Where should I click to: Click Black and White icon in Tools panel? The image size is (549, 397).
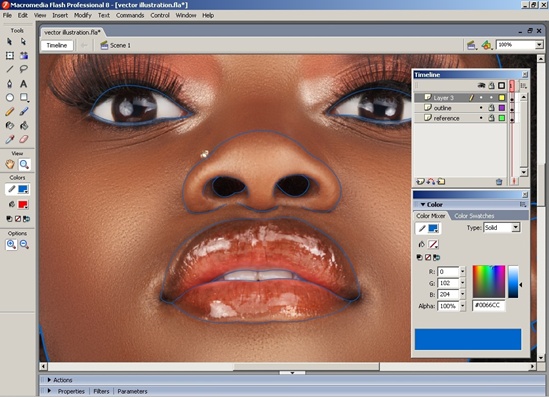[x=9, y=219]
